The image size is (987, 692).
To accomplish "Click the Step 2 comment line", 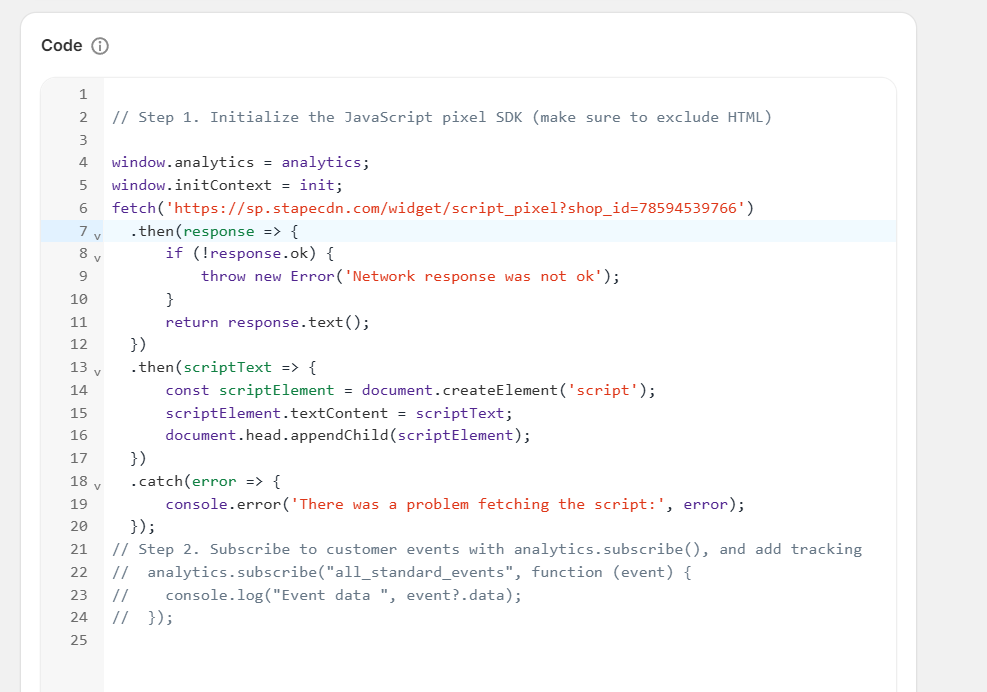I will pos(486,549).
